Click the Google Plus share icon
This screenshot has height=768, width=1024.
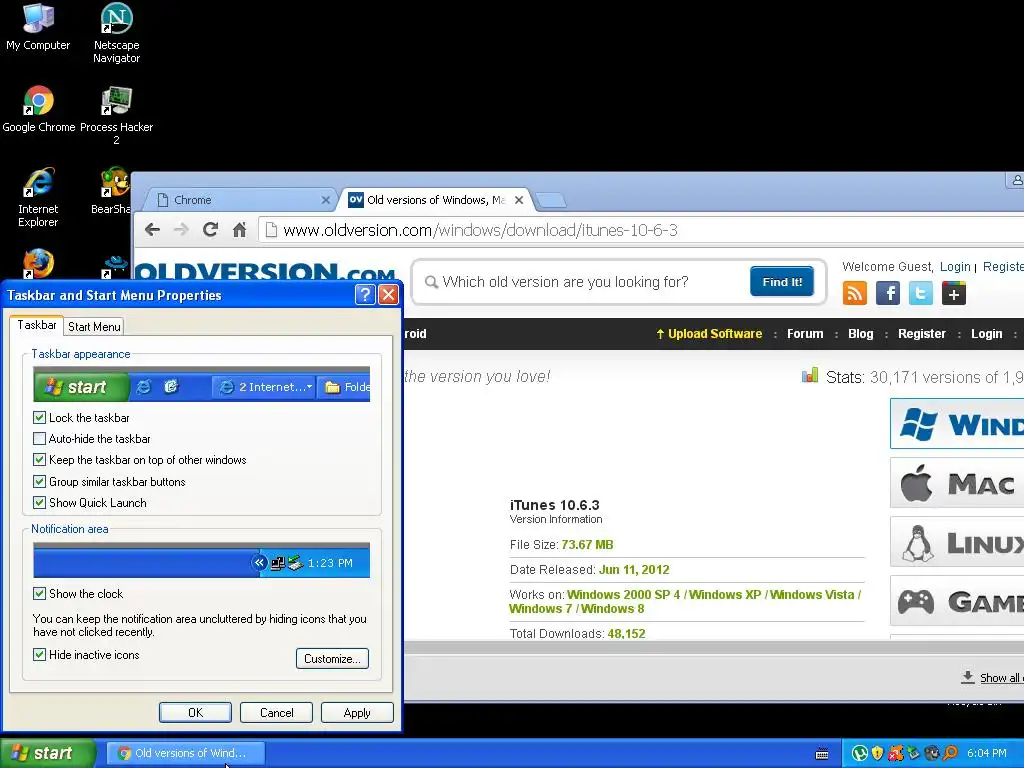[953, 293]
